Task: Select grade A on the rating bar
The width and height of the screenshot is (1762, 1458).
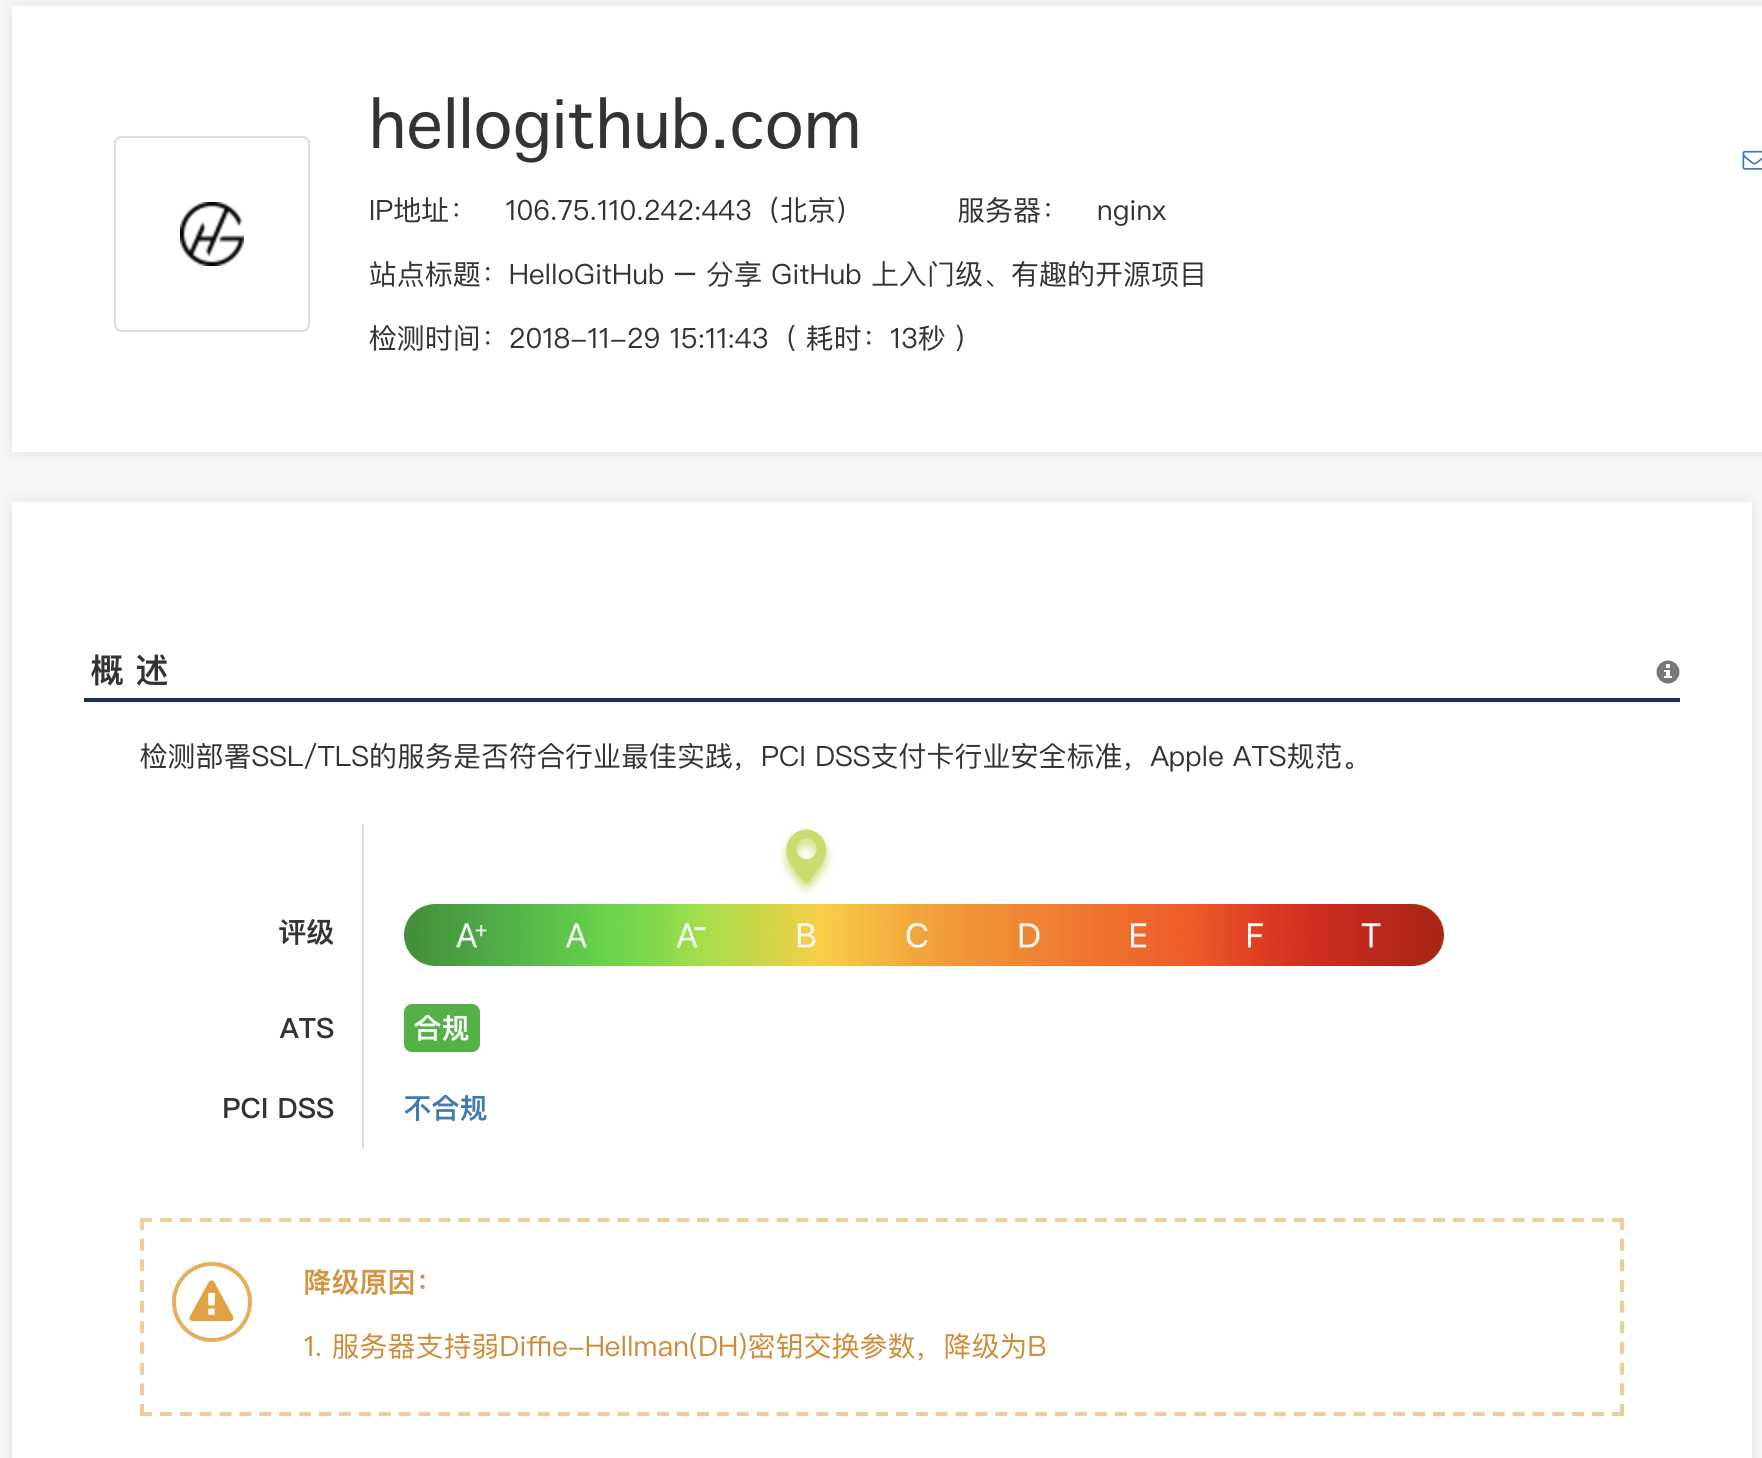Action: (x=576, y=936)
